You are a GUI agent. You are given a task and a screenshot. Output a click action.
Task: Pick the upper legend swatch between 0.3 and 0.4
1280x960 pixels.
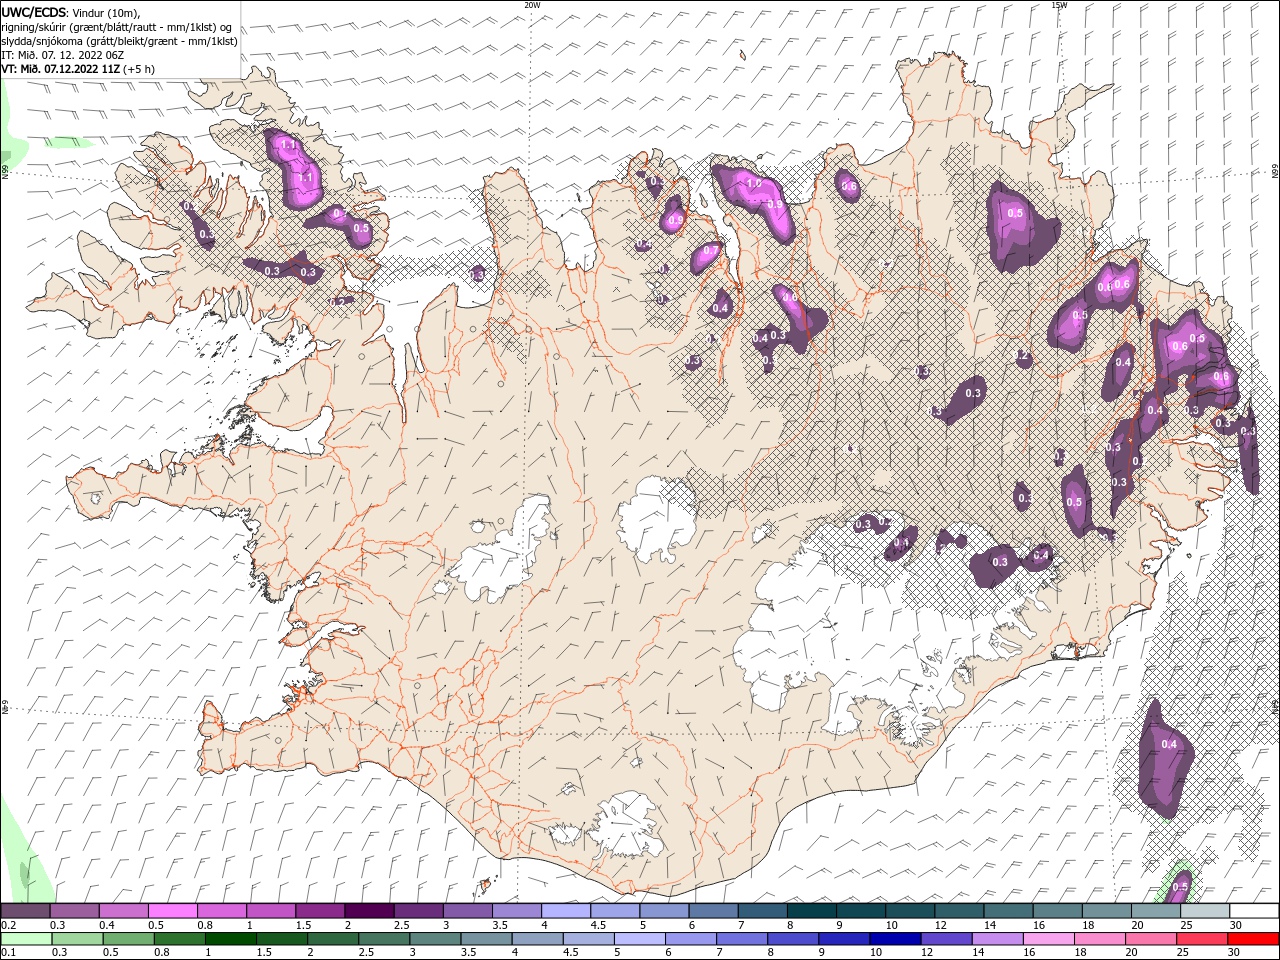click(x=74, y=911)
